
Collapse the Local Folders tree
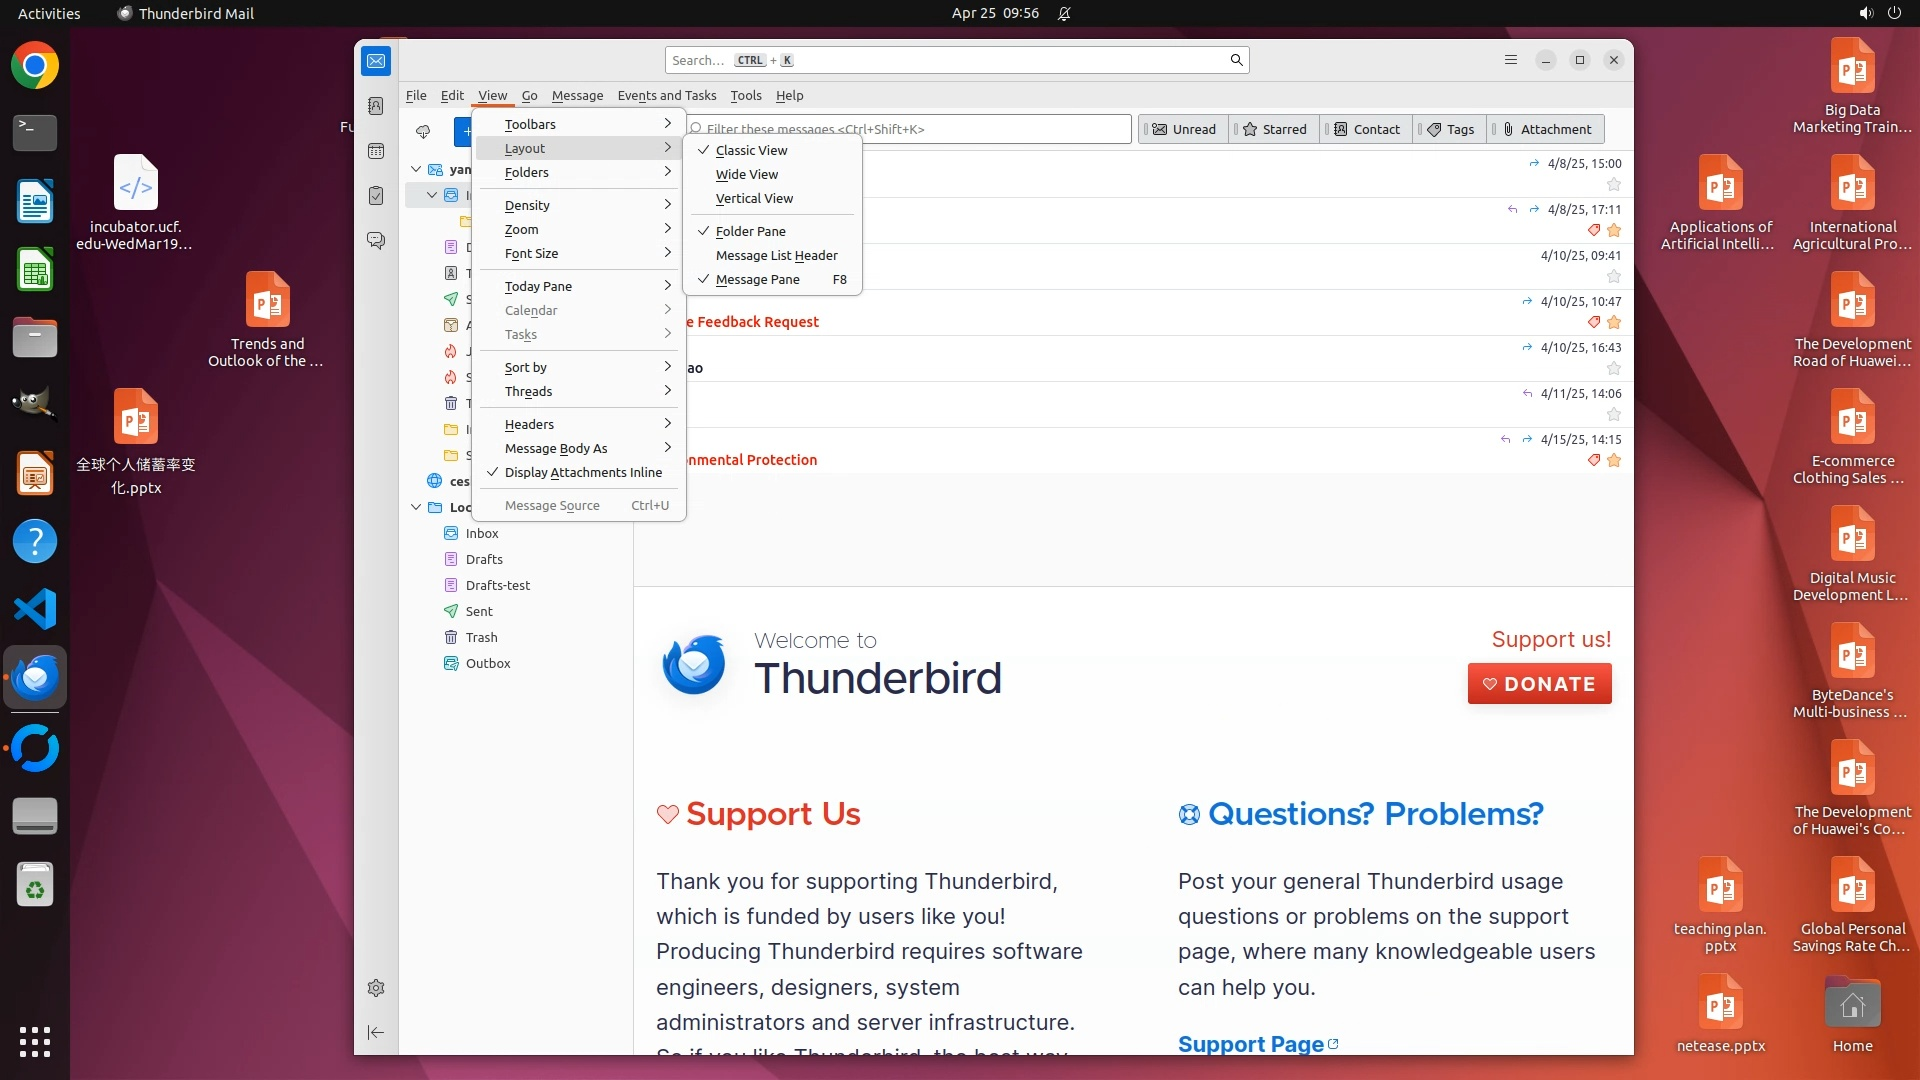tap(416, 507)
